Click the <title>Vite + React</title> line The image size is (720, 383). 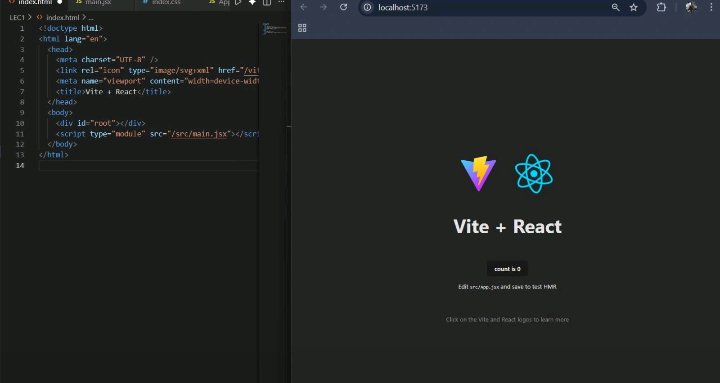click(x=113, y=91)
